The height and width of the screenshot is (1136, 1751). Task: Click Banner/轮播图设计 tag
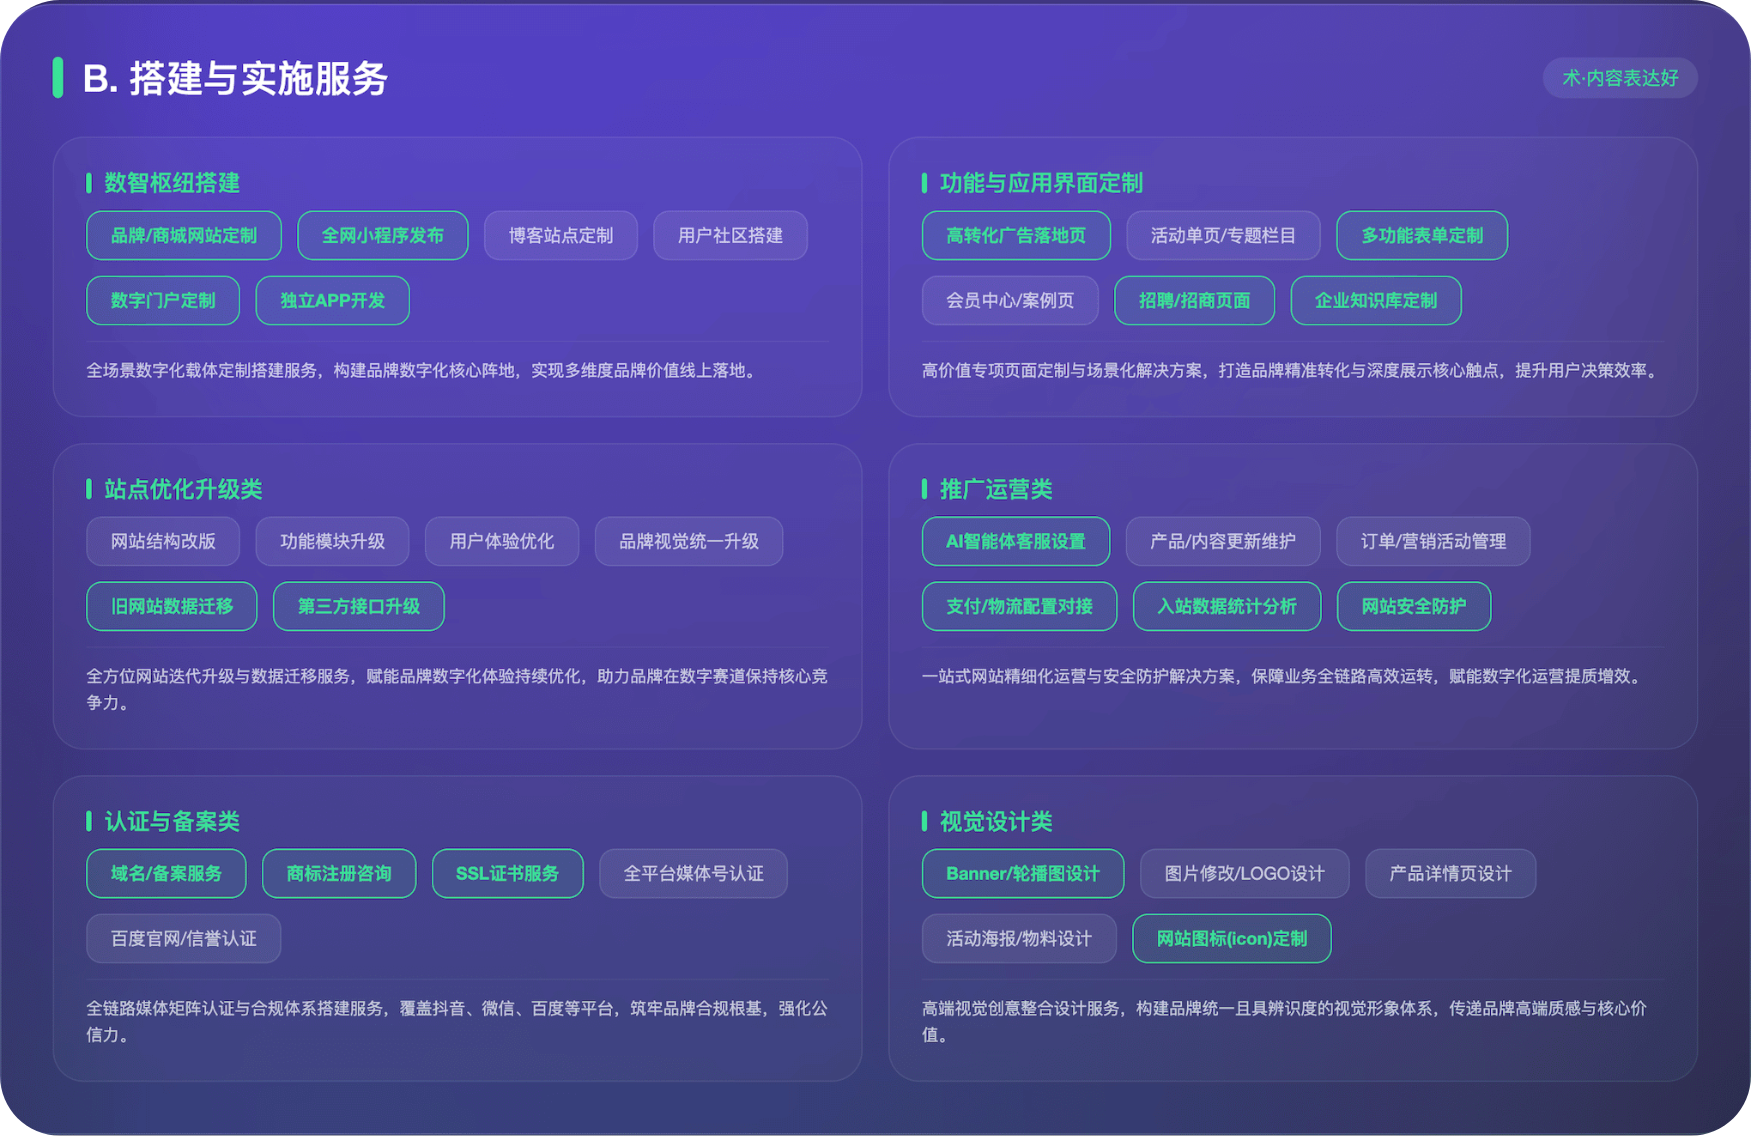(1022, 874)
